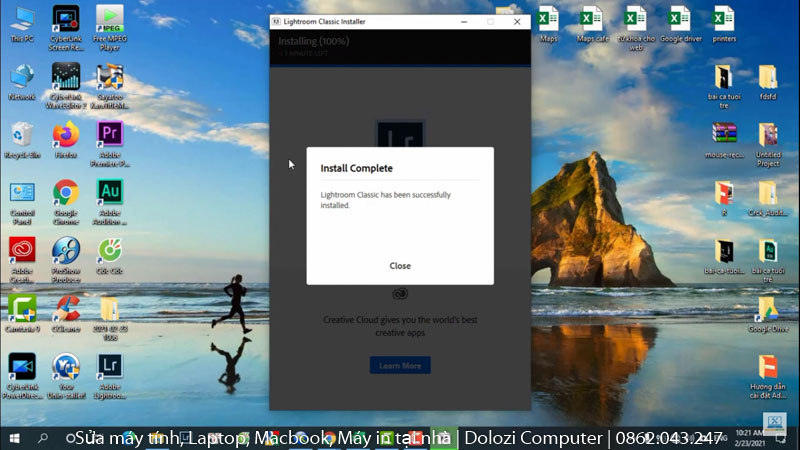Open Google Chrome desktop shortcut

(66, 192)
